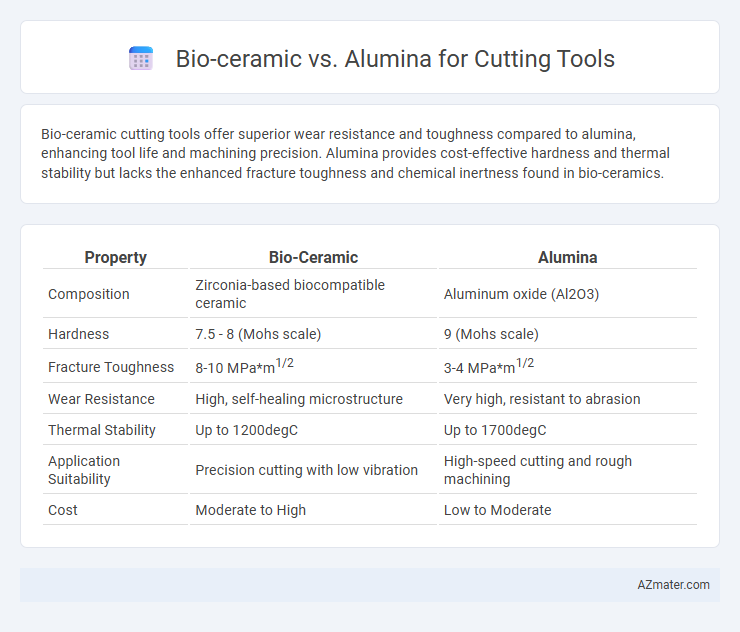Click 'High-speed cutting and rough machining' cell

[x=538, y=470]
